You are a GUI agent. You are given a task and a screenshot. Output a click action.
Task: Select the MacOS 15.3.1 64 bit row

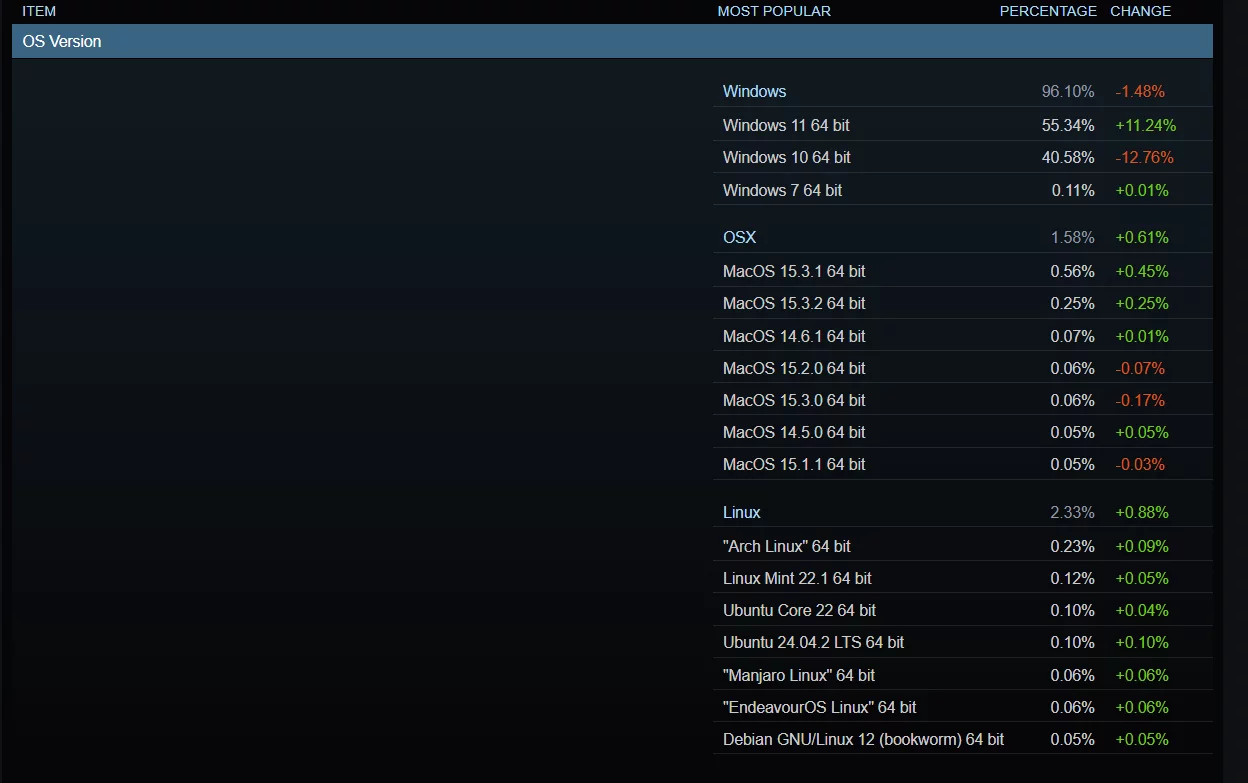point(963,271)
